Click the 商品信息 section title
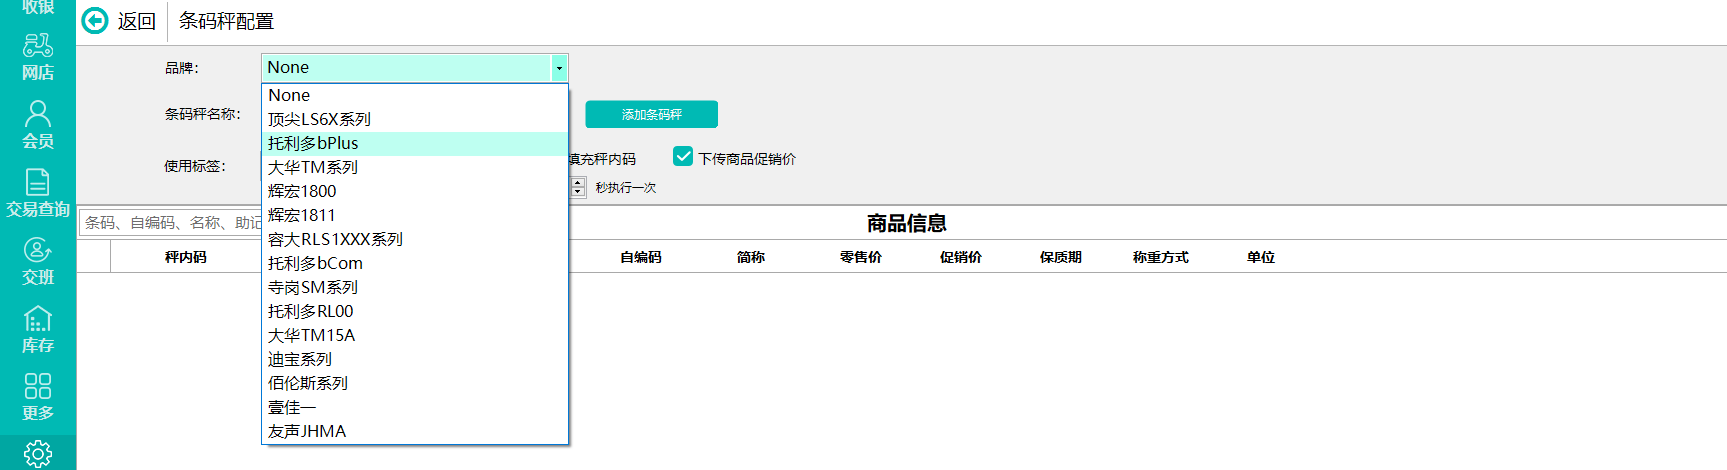 pos(907,223)
